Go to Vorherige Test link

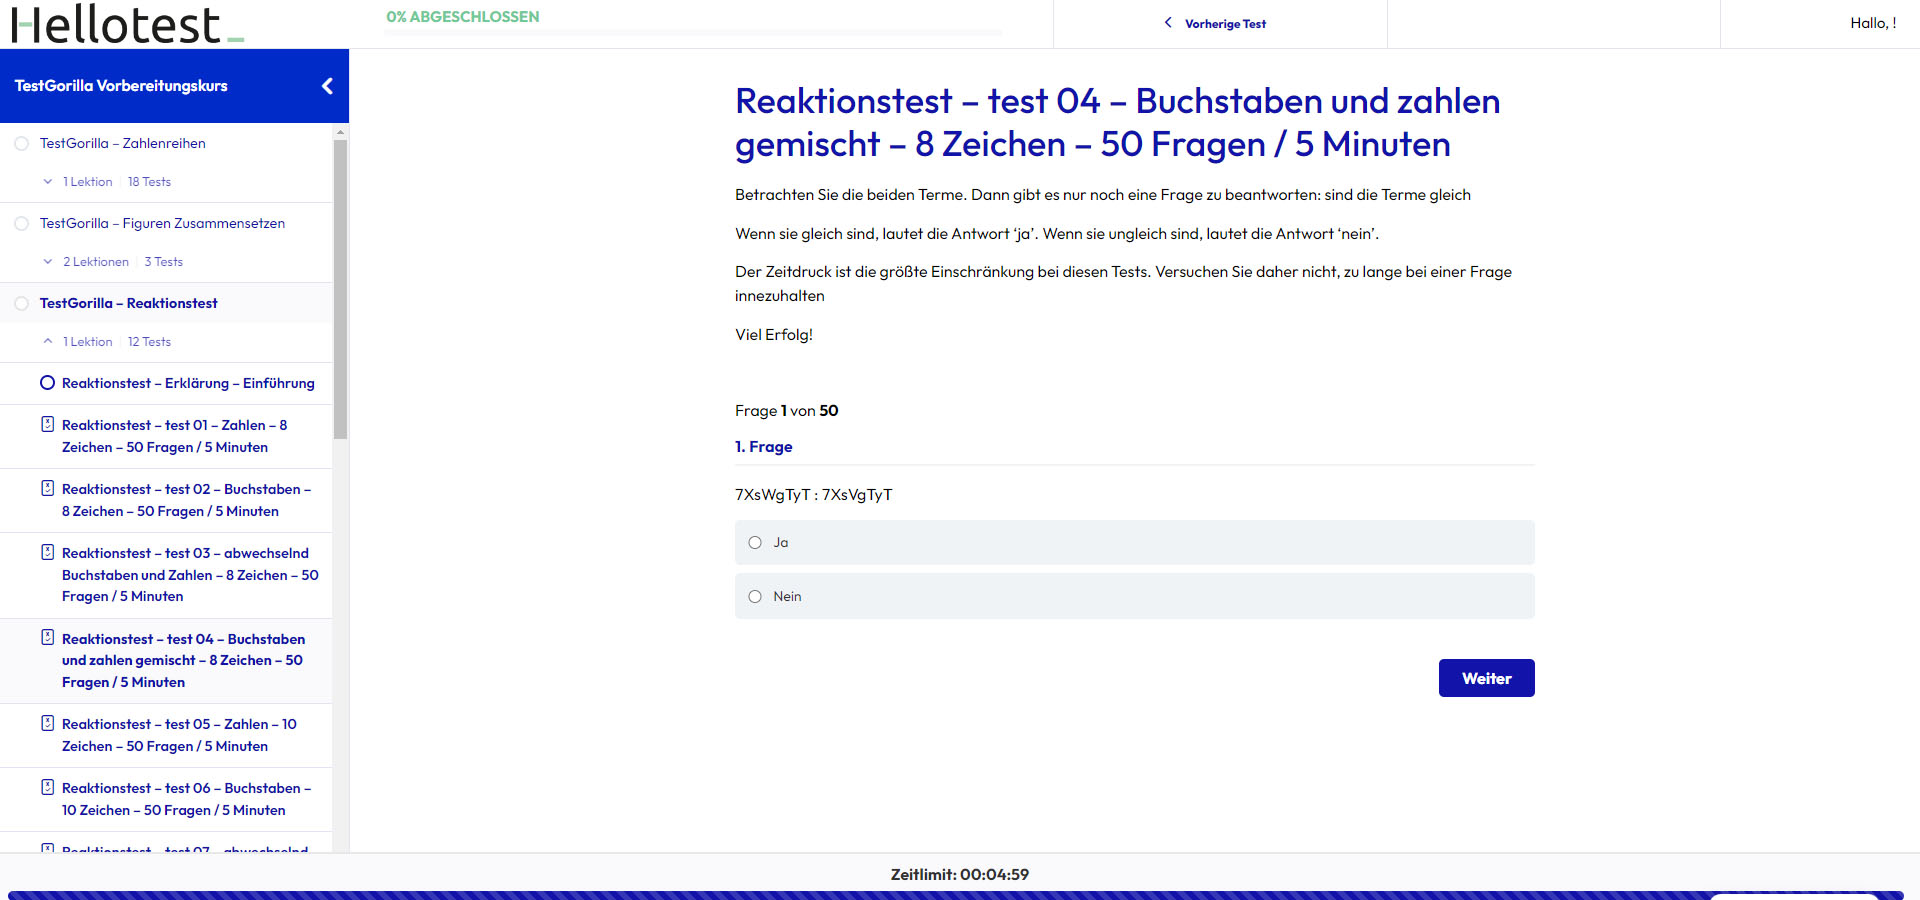[x=1225, y=24]
